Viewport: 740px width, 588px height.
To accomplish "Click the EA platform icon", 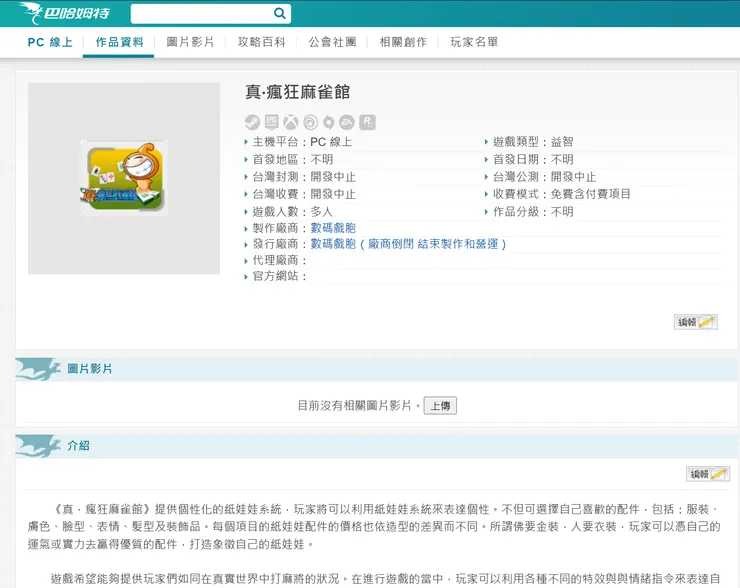I will click(347, 122).
